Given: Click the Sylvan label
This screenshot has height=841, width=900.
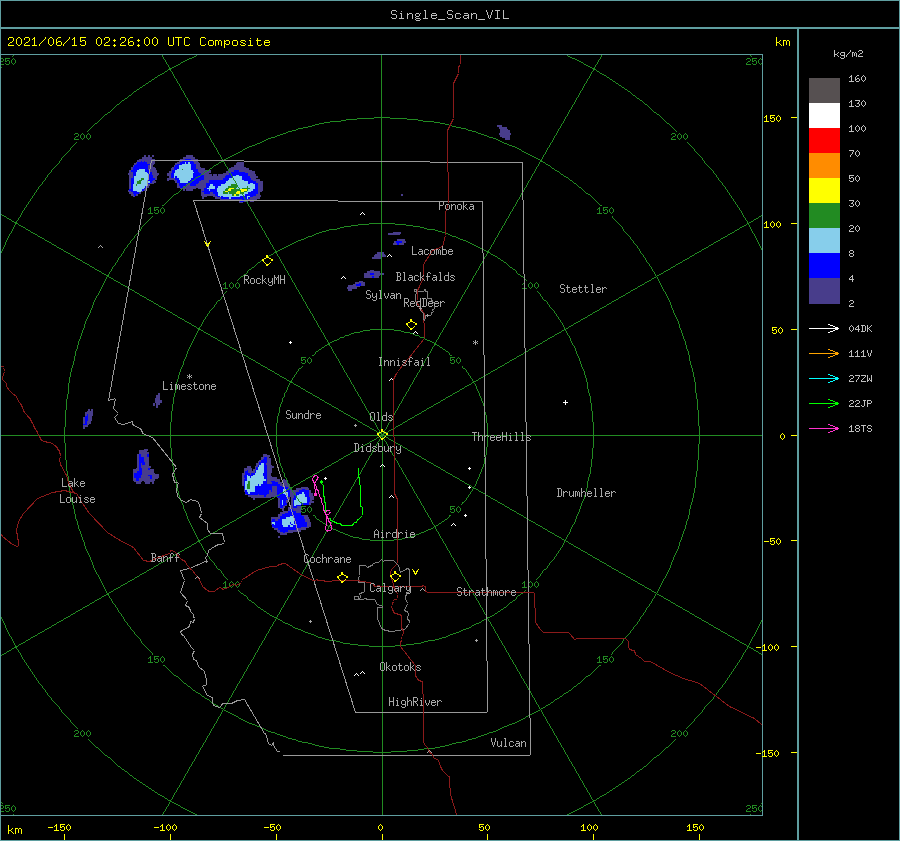Looking at the screenshot, I should (383, 295).
